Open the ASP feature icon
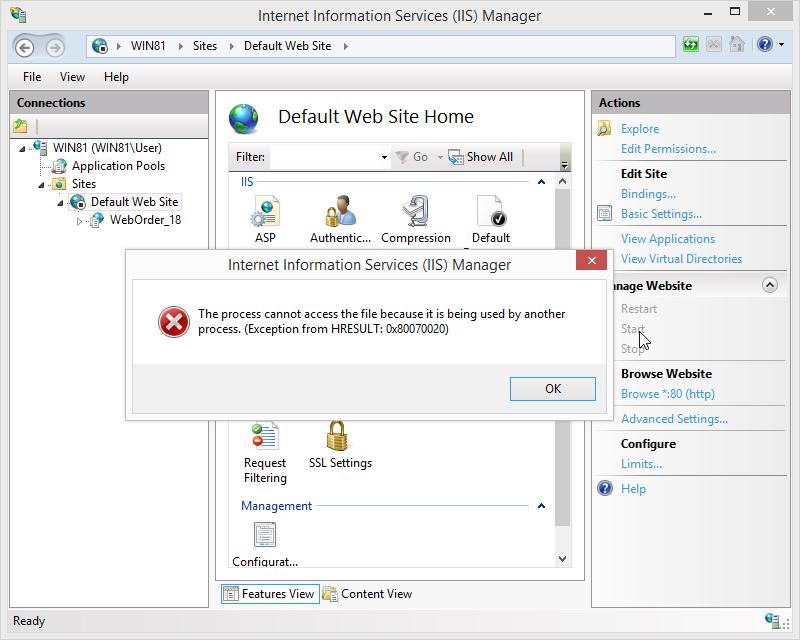Image resolution: width=800 pixels, height=640 pixels. click(265, 211)
